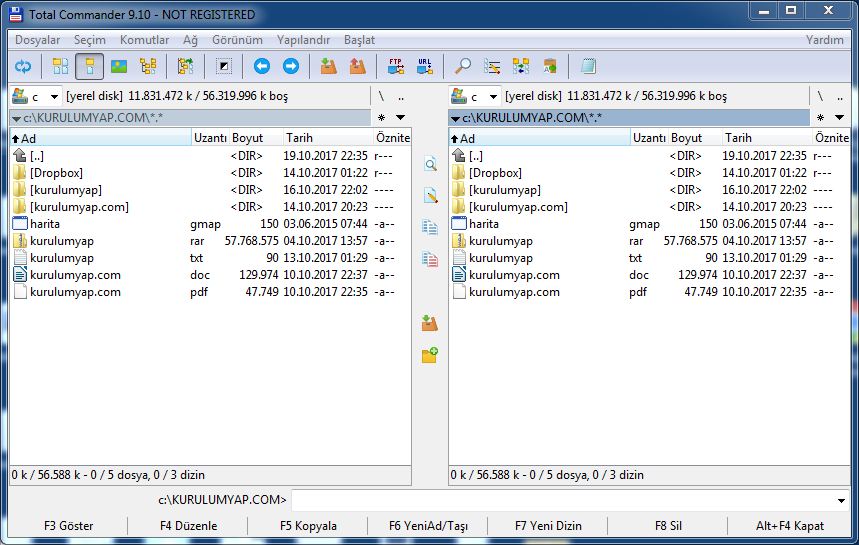Expand left panel directory history arrow
This screenshot has height=545, width=859.
pyautogui.click(x=400, y=117)
